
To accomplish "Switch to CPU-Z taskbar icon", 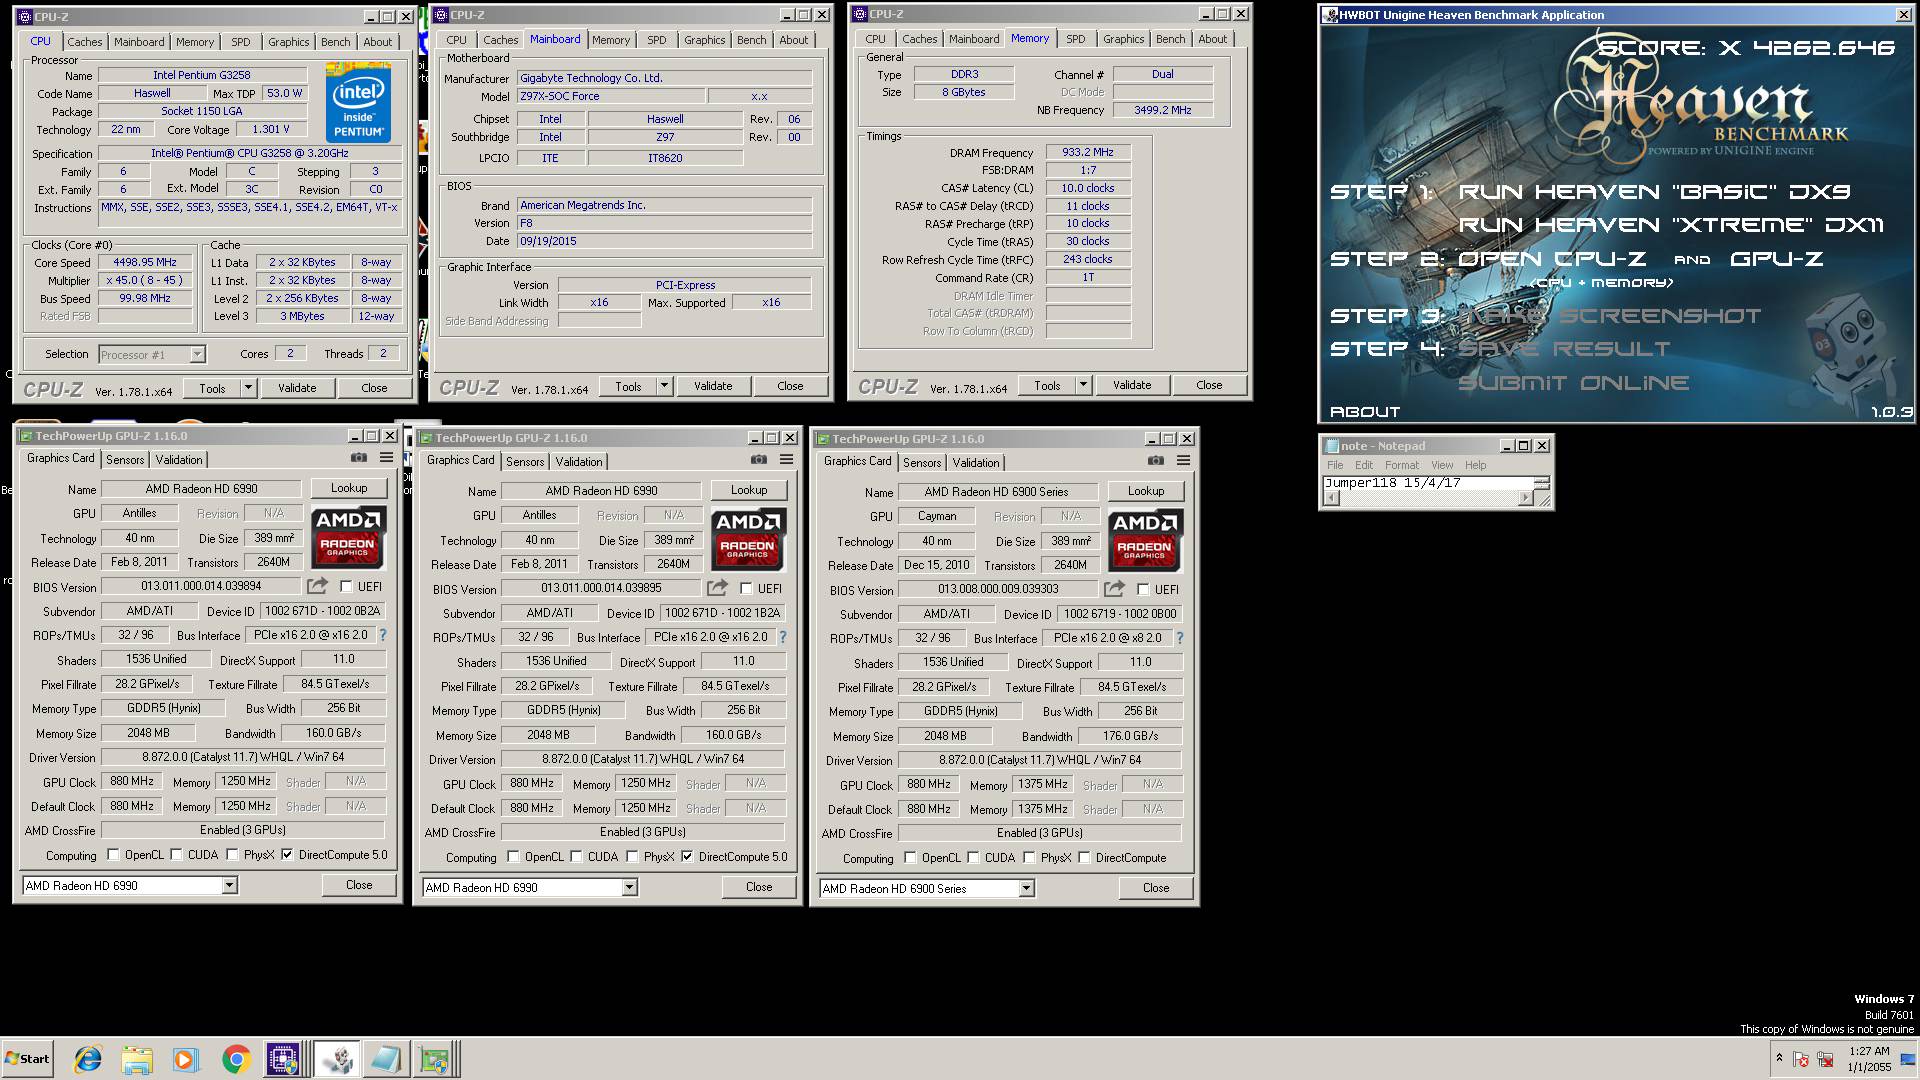I will pyautogui.click(x=283, y=1059).
